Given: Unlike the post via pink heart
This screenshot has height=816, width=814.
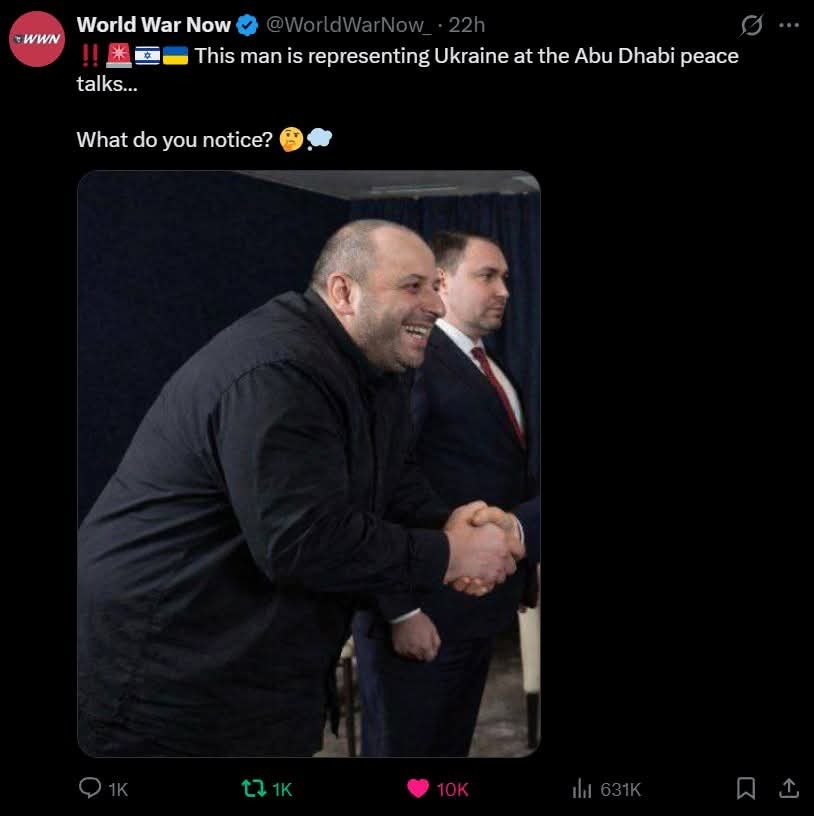Looking at the screenshot, I should coord(418,788).
